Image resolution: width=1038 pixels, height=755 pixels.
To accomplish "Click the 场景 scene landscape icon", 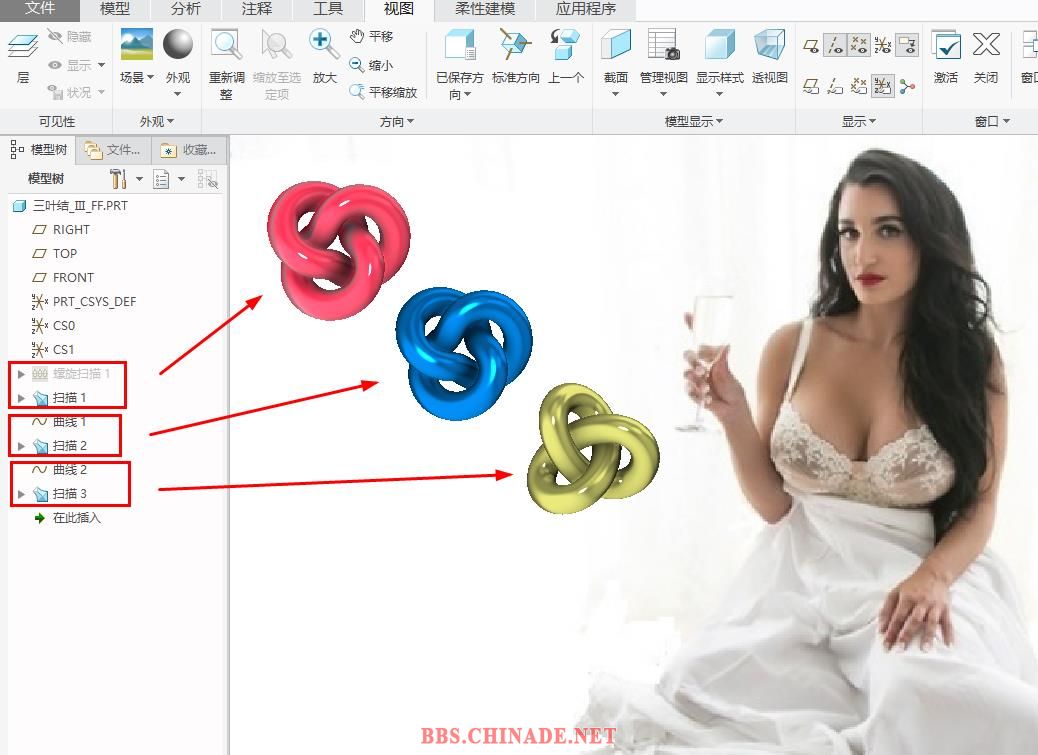I will tap(136, 45).
